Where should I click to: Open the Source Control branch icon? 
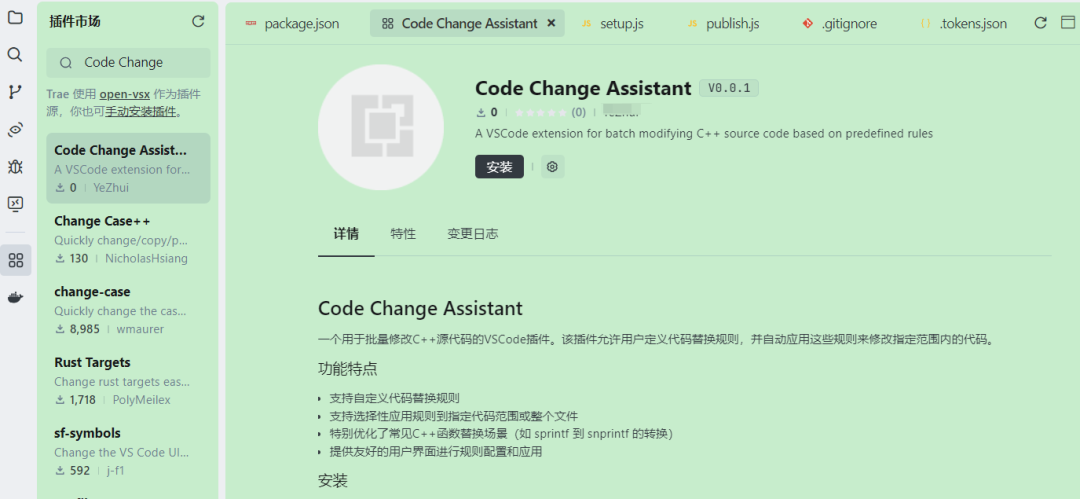[x=15, y=92]
